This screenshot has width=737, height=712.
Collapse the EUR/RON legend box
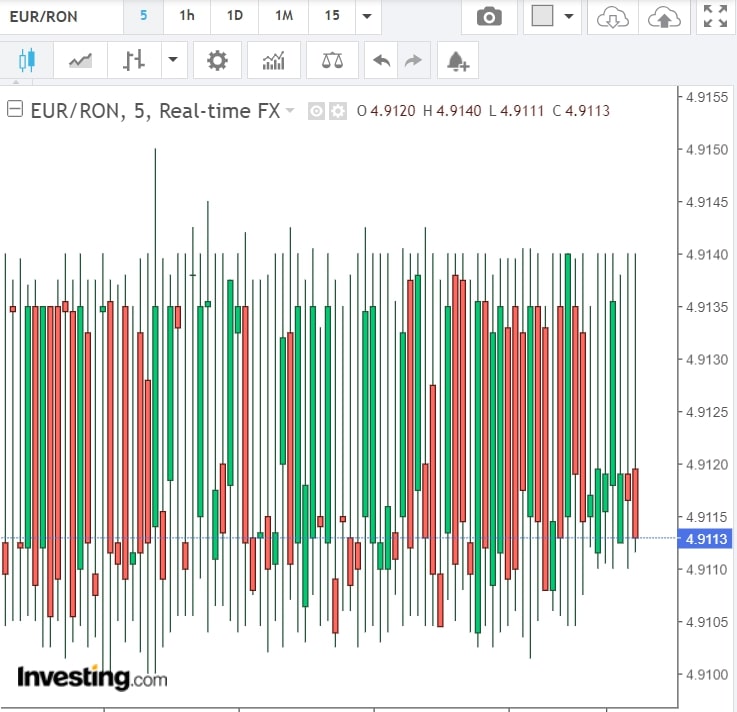[x=15, y=110]
